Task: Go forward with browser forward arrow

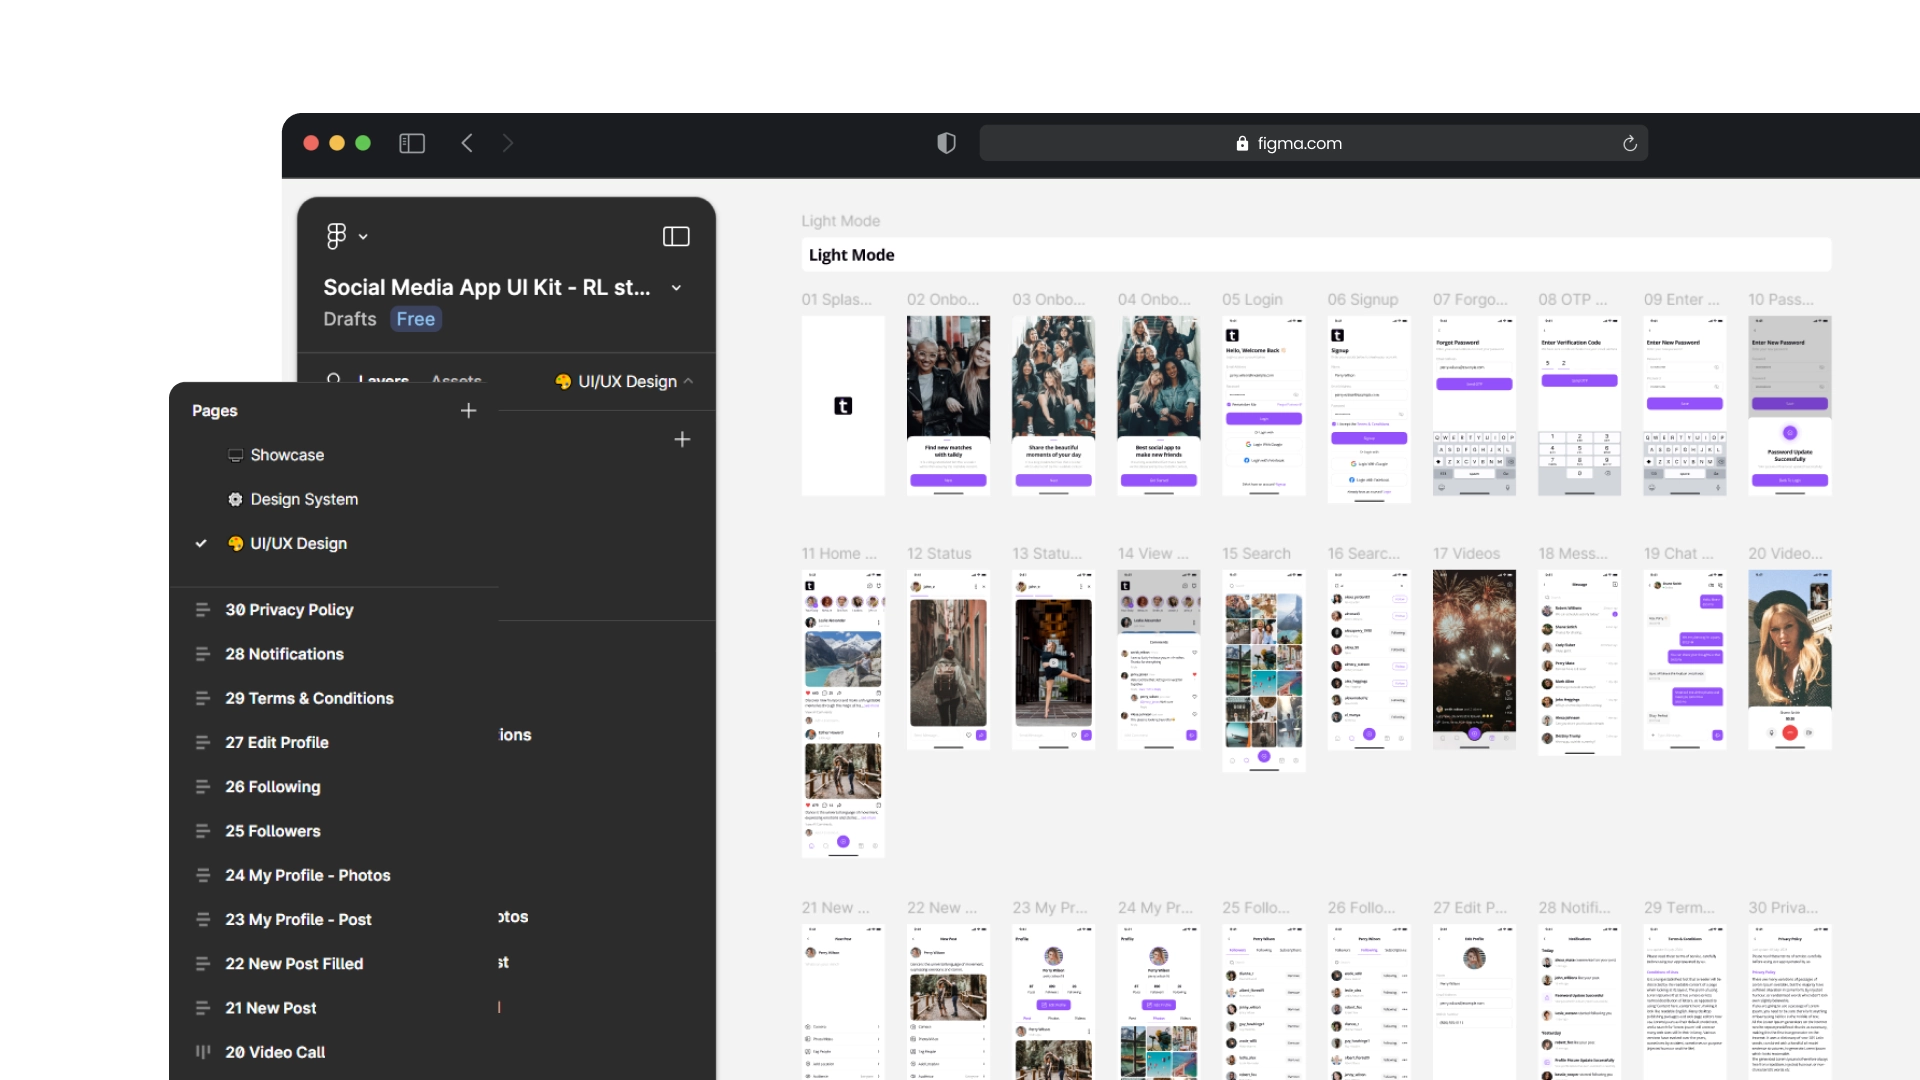Action: click(x=508, y=143)
